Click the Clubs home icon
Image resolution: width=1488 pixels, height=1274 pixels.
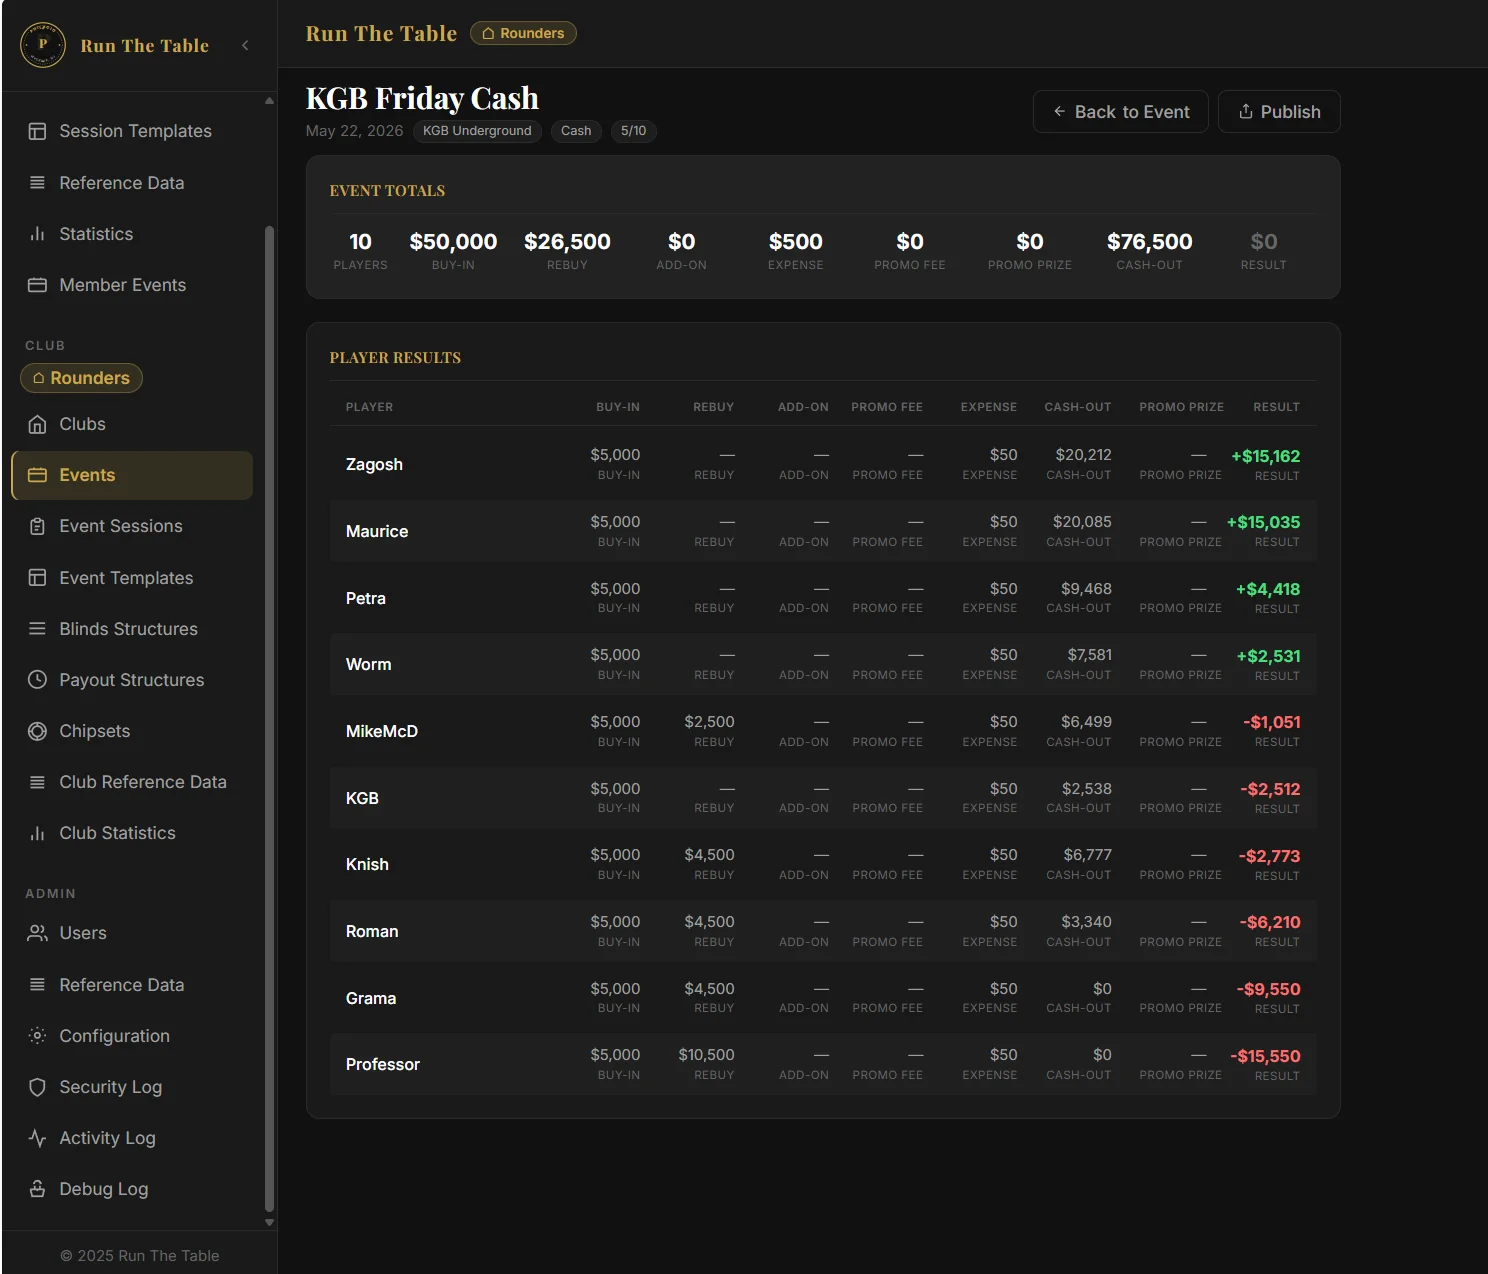(37, 424)
